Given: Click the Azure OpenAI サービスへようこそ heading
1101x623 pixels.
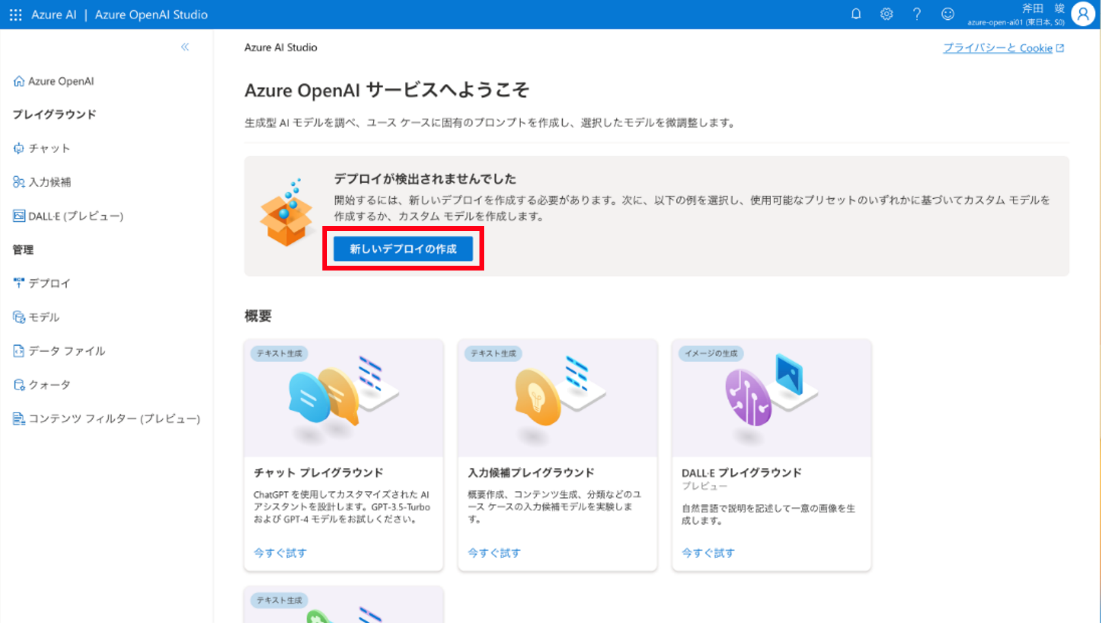Looking at the screenshot, I should 386,90.
